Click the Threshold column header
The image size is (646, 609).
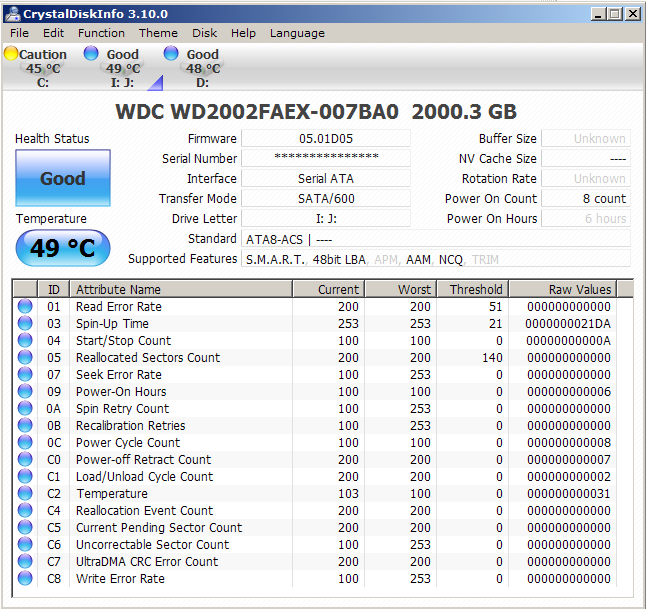(473, 289)
